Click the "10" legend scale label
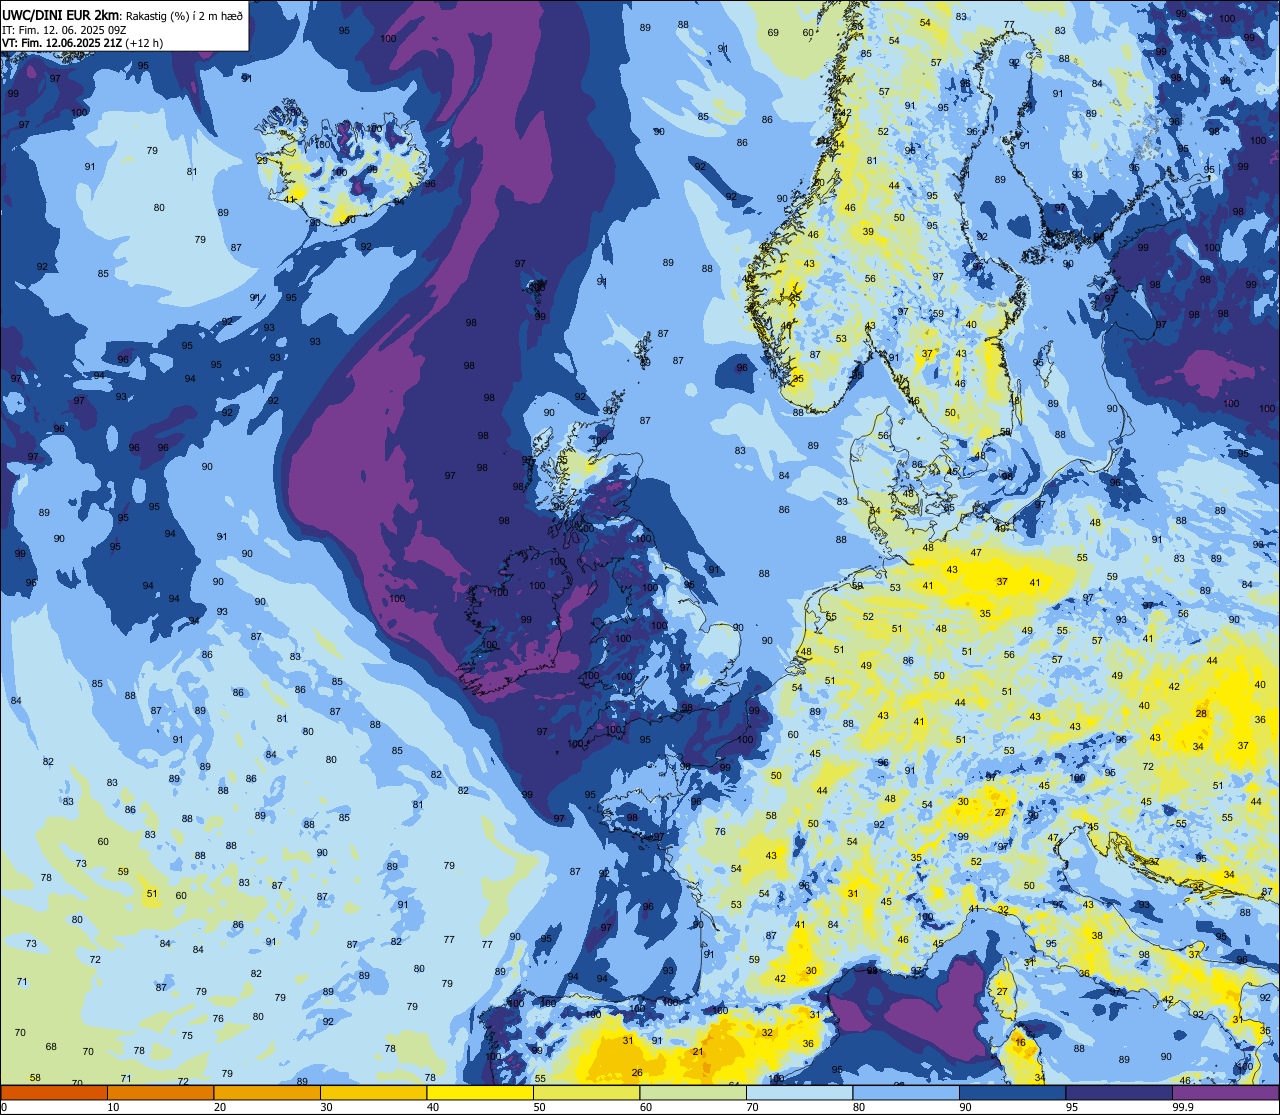This screenshot has height=1115, width=1280. pyautogui.click(x=113, y=1107)
